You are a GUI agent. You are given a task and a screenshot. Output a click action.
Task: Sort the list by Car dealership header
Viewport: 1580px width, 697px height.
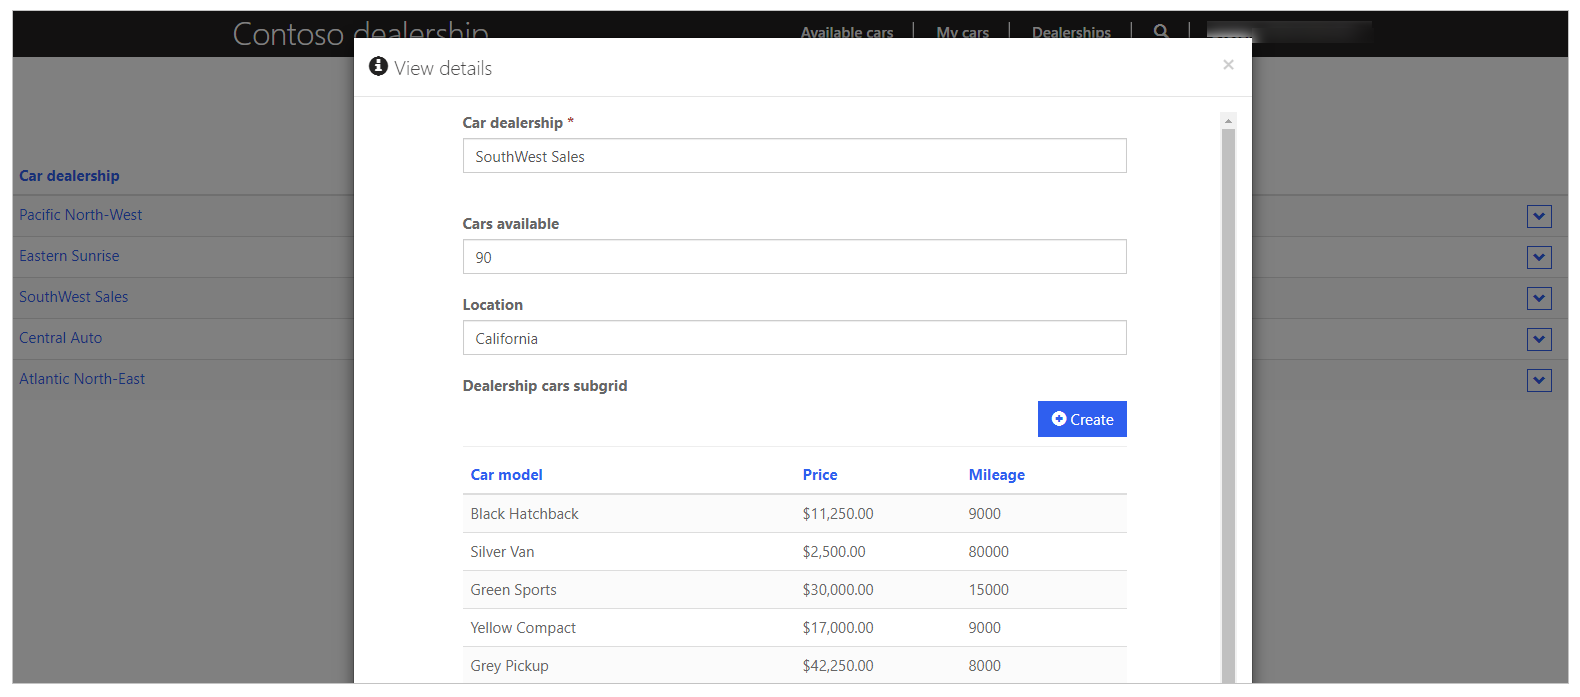(69, 176)
